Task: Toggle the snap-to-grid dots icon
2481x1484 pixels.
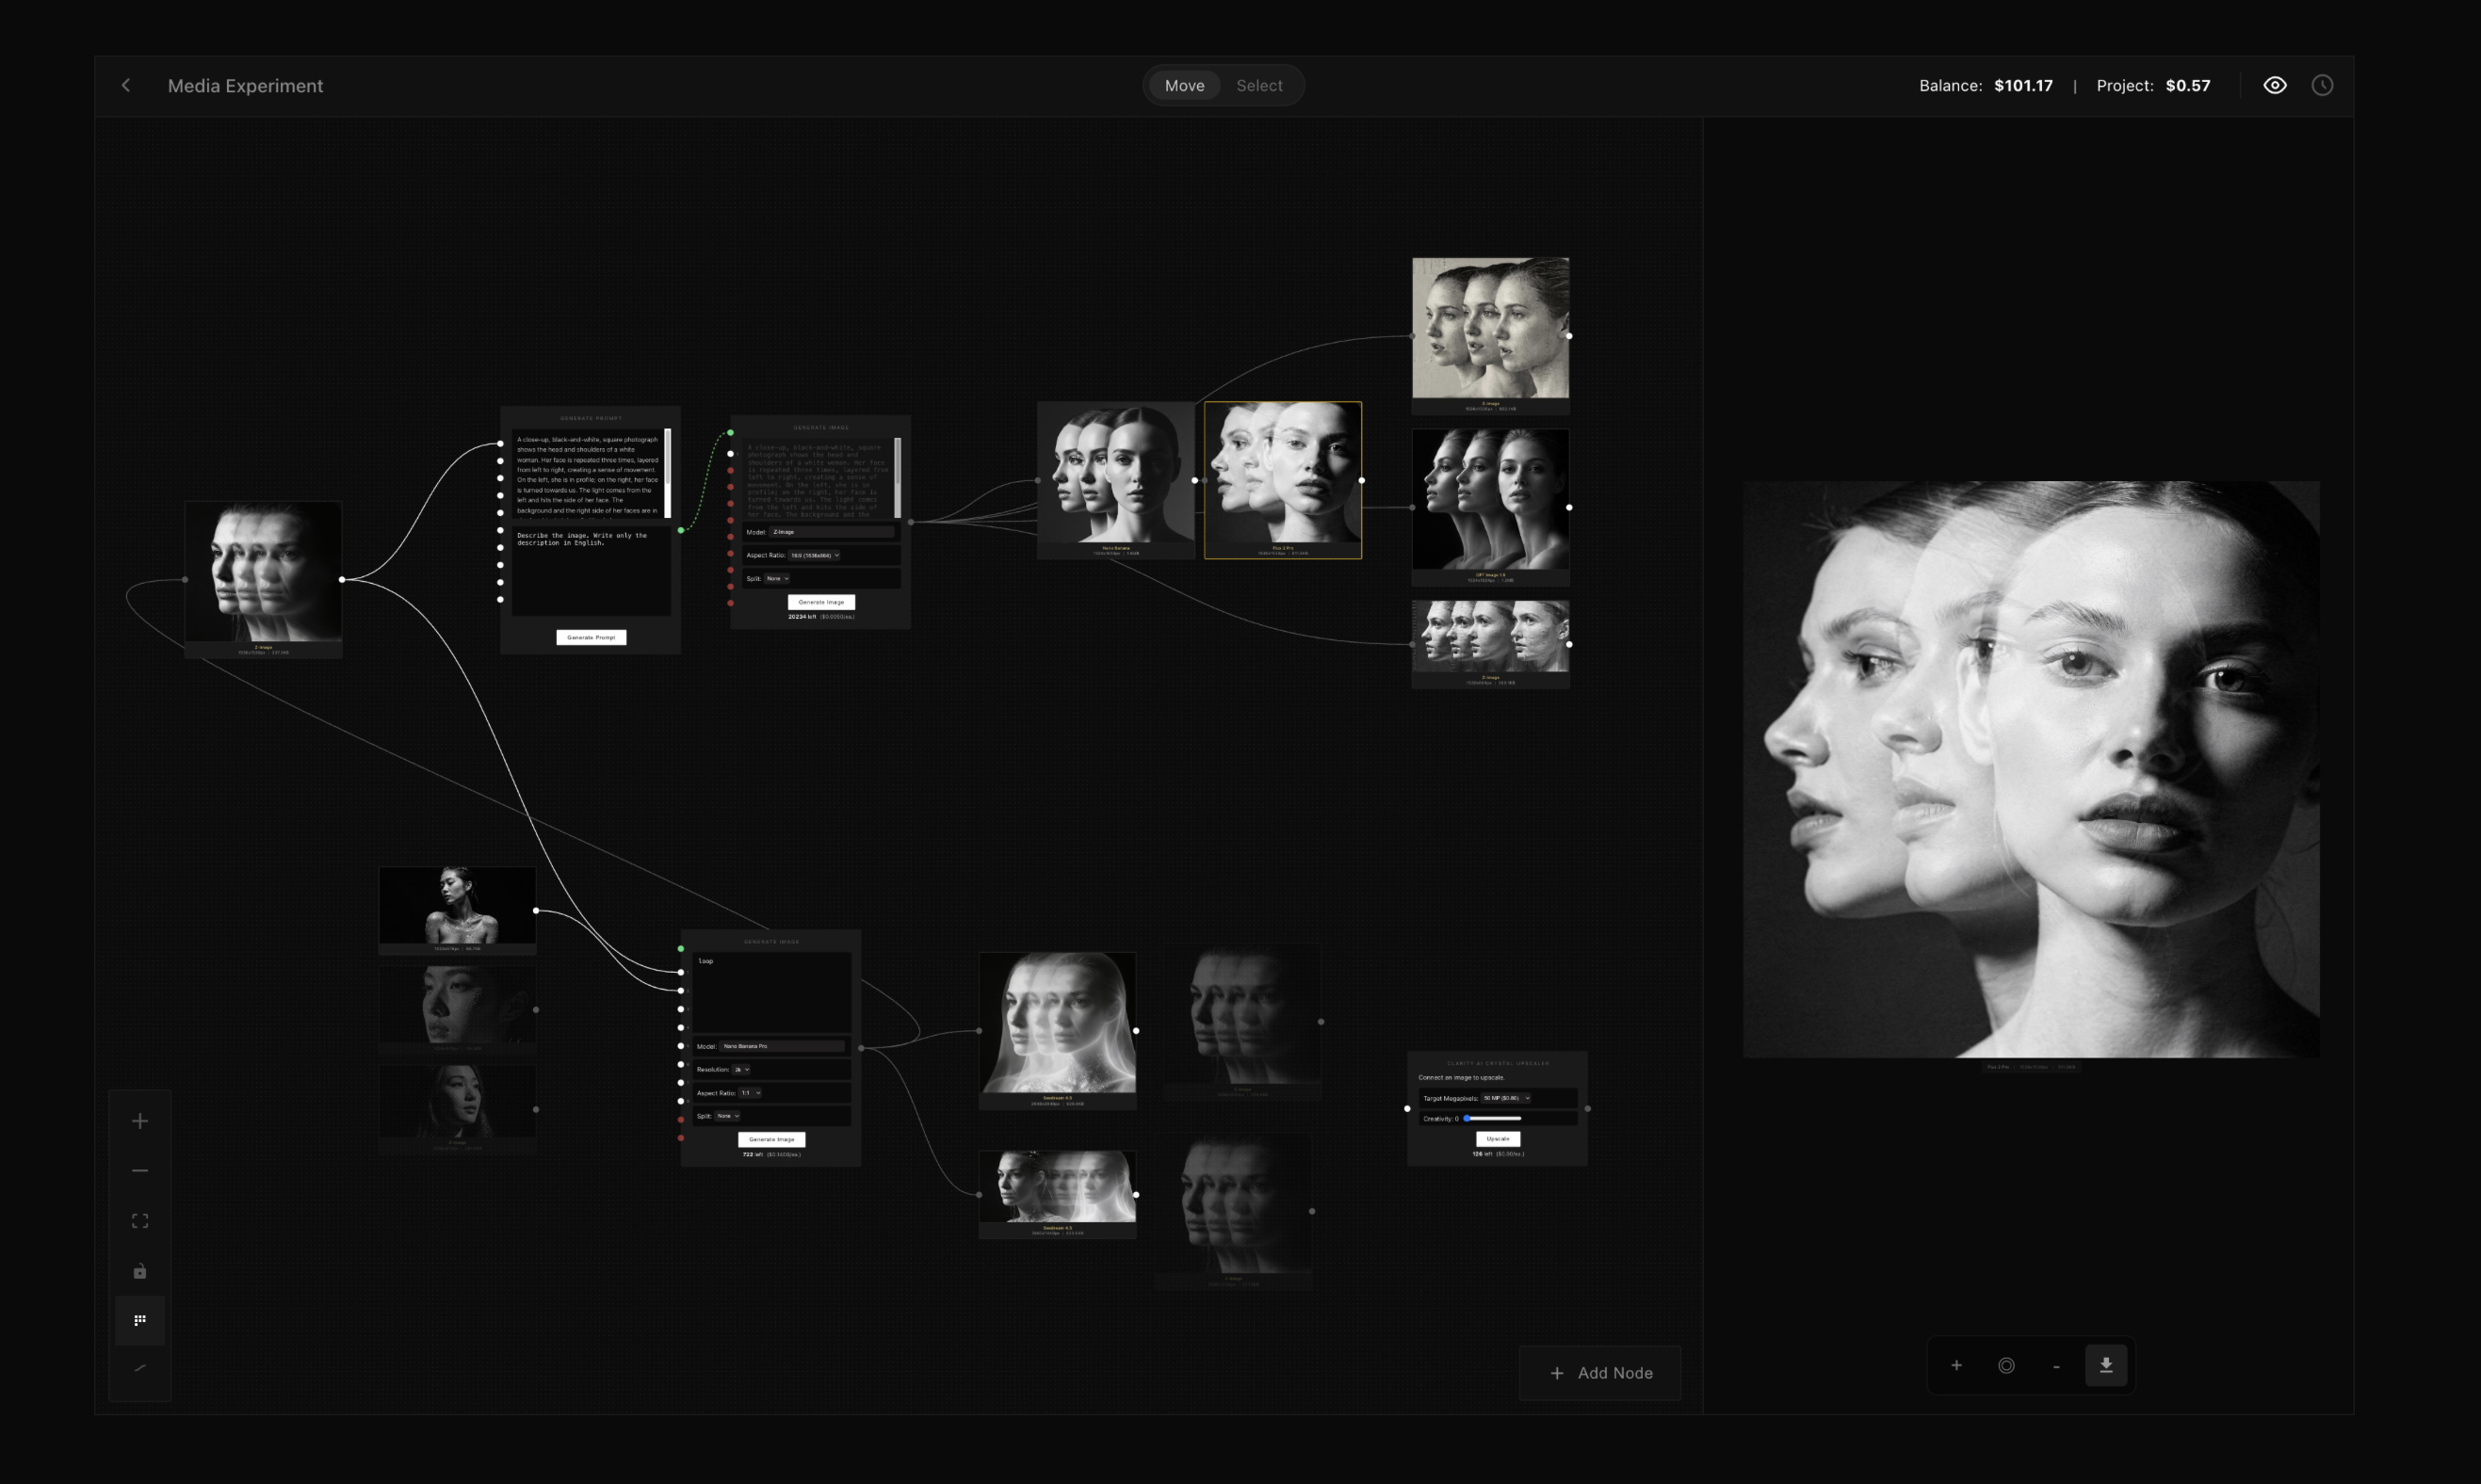Action: [x=140, y=1320]
